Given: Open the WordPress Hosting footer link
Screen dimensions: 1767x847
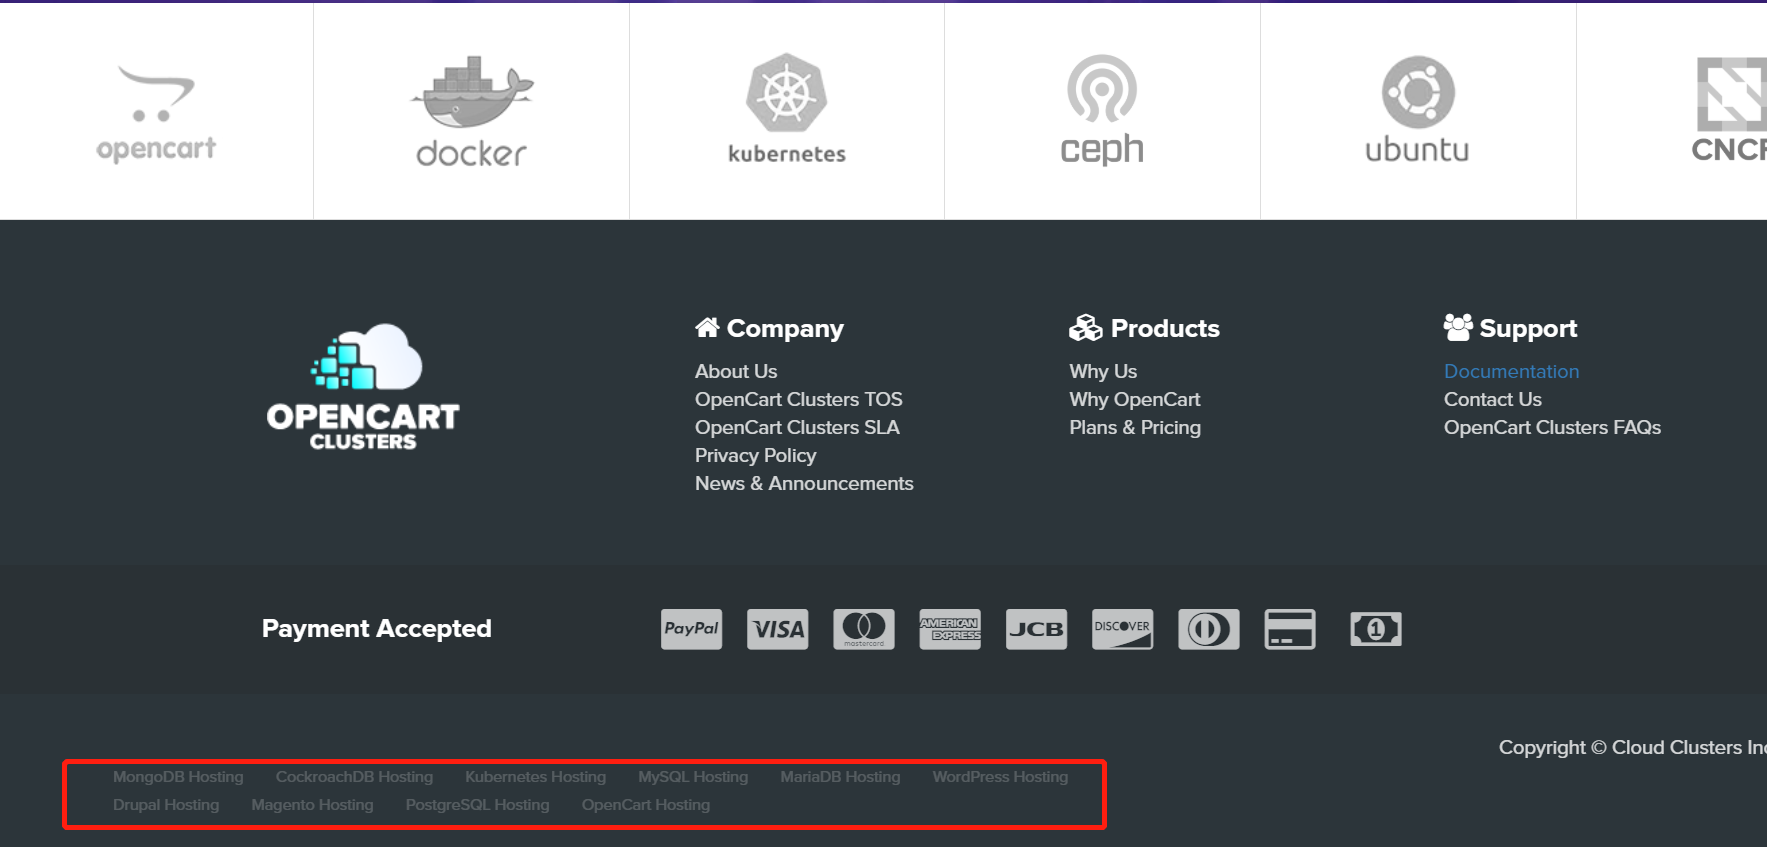Looking at the screenshot, I should (1000, 777).
